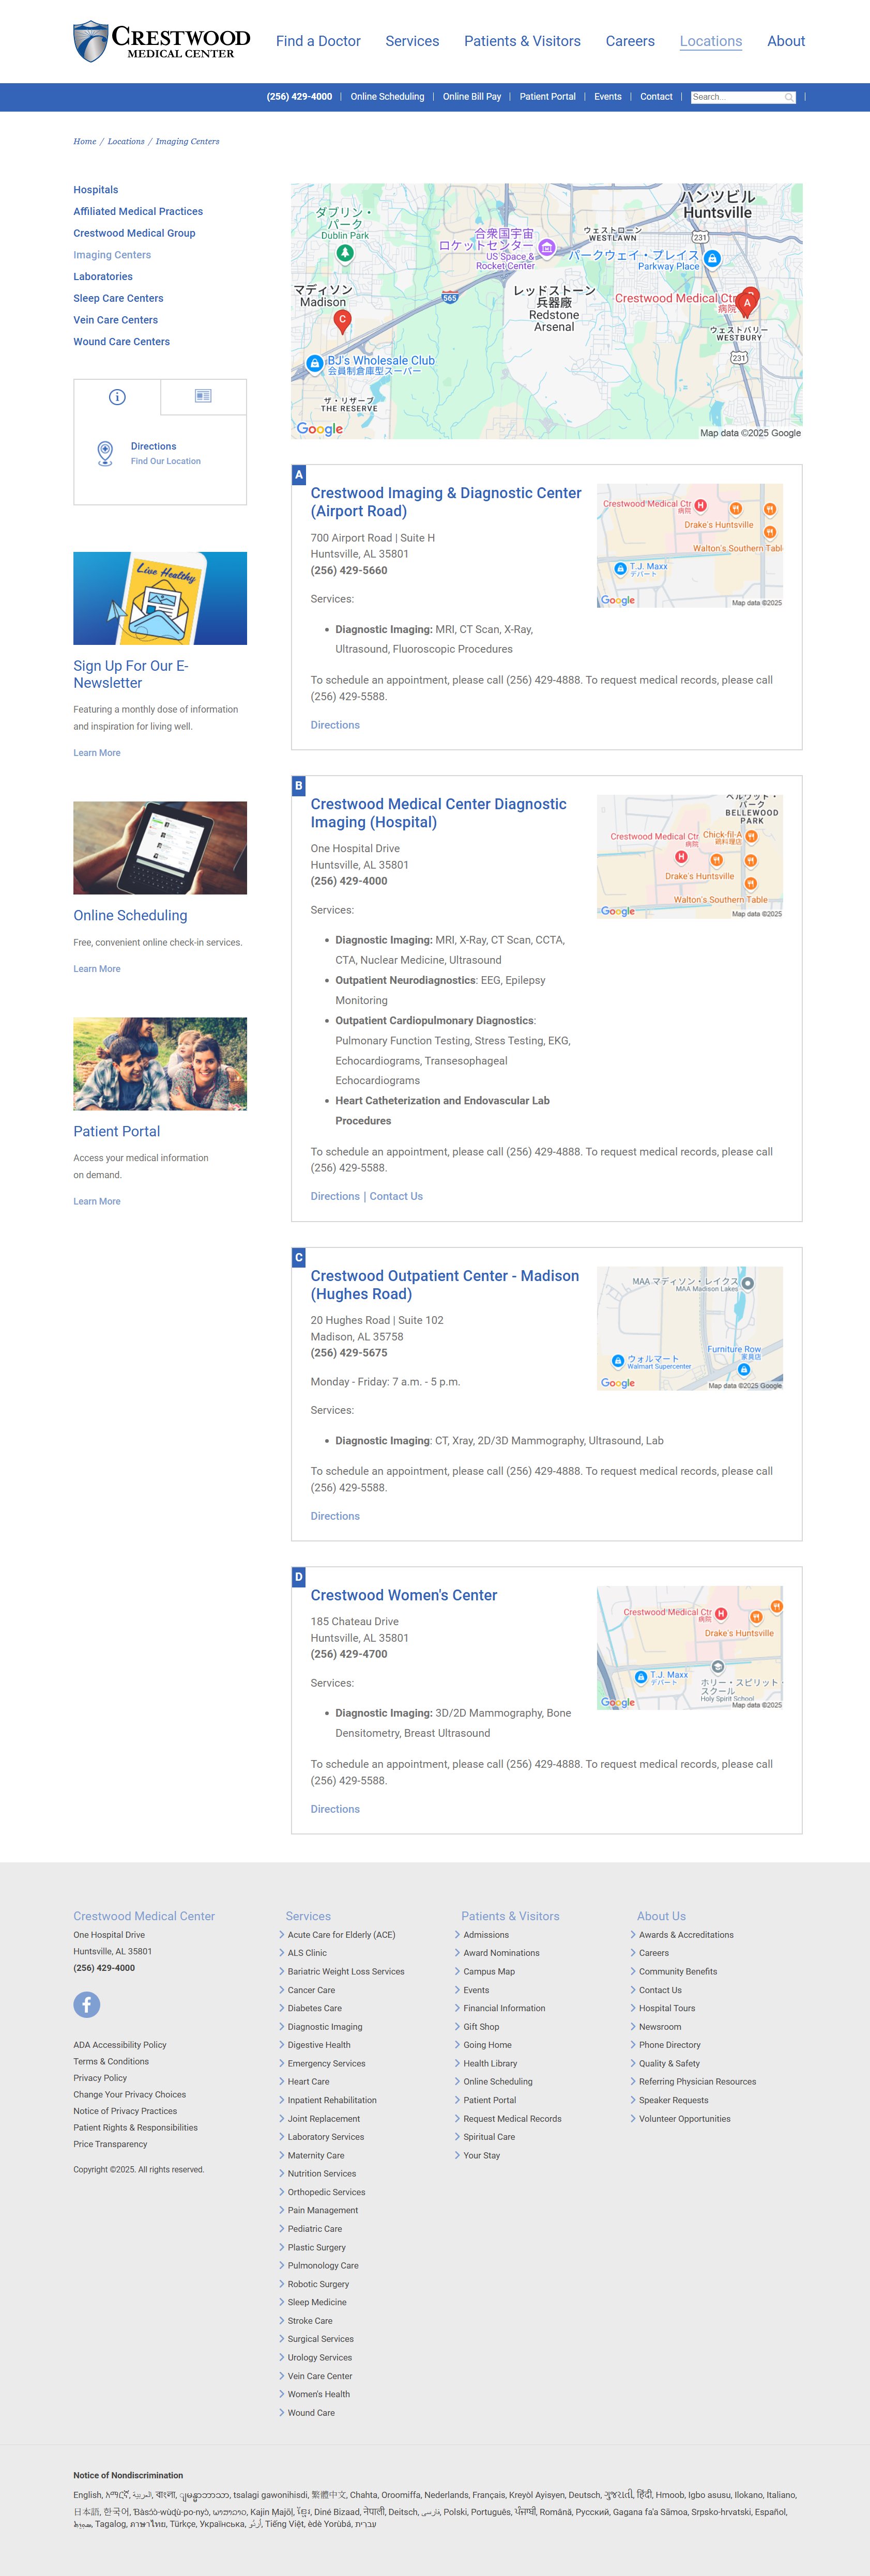Open Request Medical Records footer link
The height and width of the screenshot is (2576, 870).
(512, 2119)
